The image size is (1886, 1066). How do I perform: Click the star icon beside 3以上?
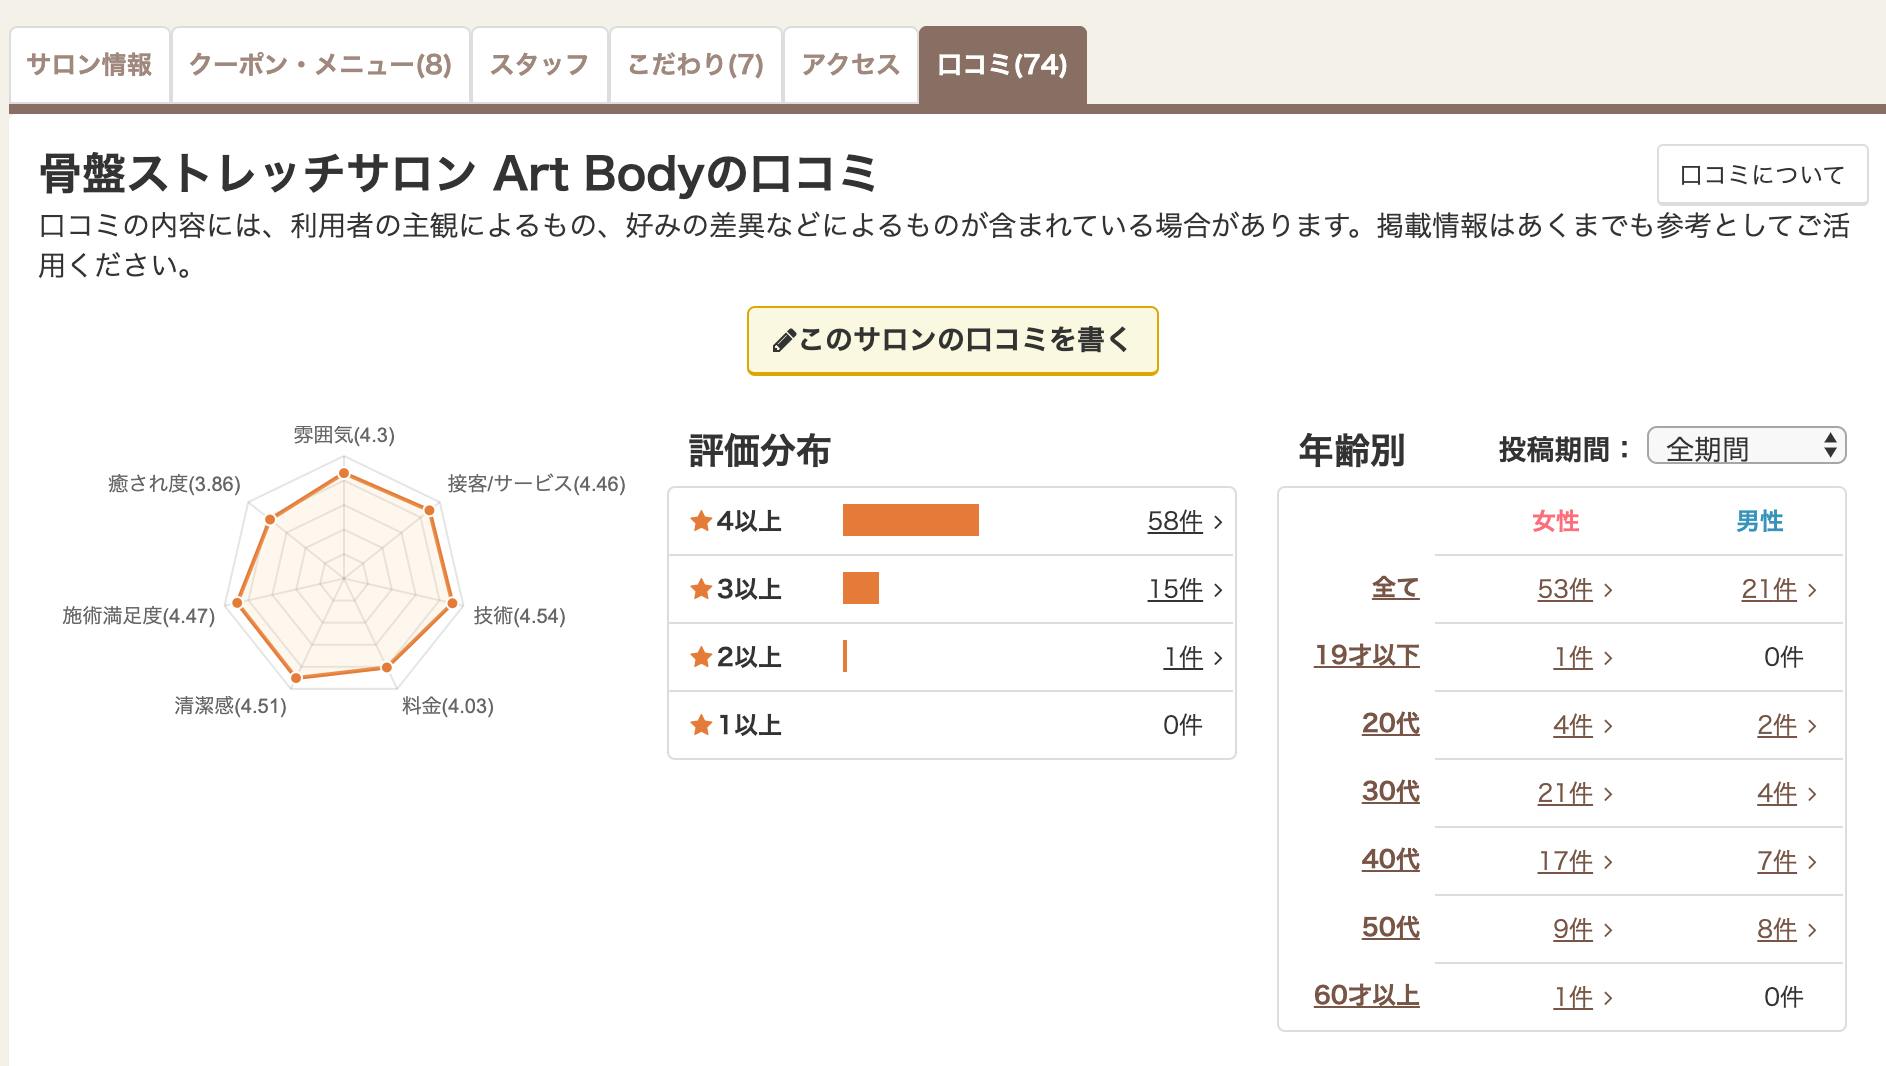click(701, 589)
